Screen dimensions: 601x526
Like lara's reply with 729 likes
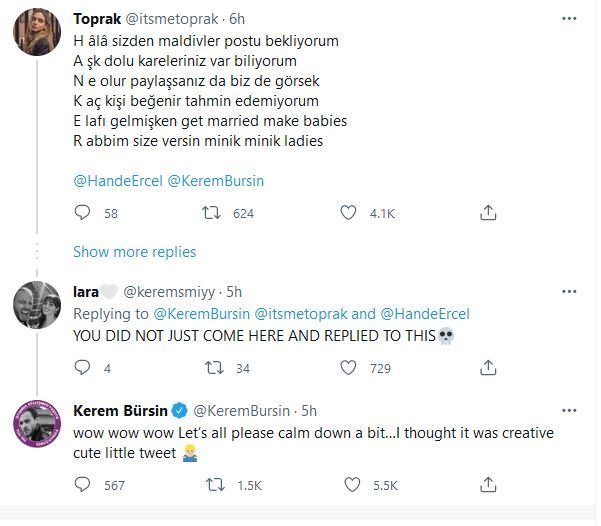[348, 369]
